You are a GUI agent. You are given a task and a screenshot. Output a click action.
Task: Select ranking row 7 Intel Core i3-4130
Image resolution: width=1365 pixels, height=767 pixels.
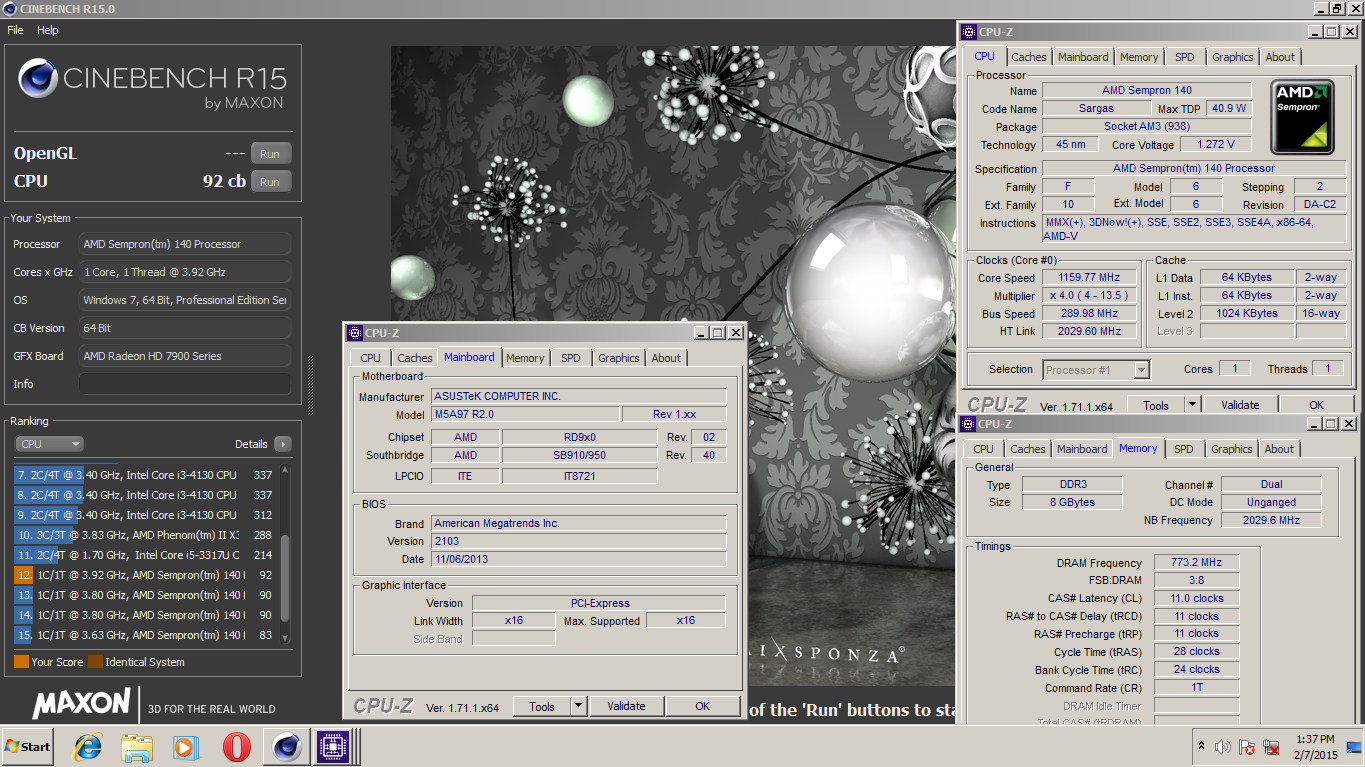[144, 475]
